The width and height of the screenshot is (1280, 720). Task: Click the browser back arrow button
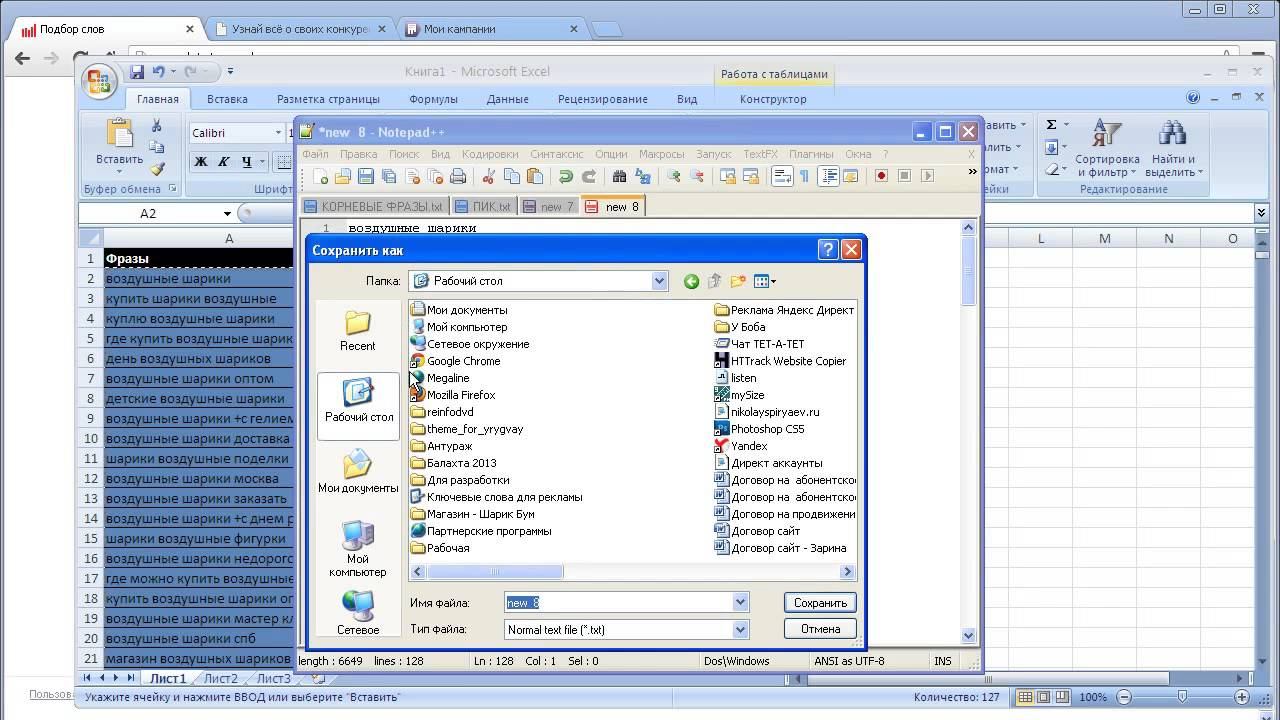point(22,59)
